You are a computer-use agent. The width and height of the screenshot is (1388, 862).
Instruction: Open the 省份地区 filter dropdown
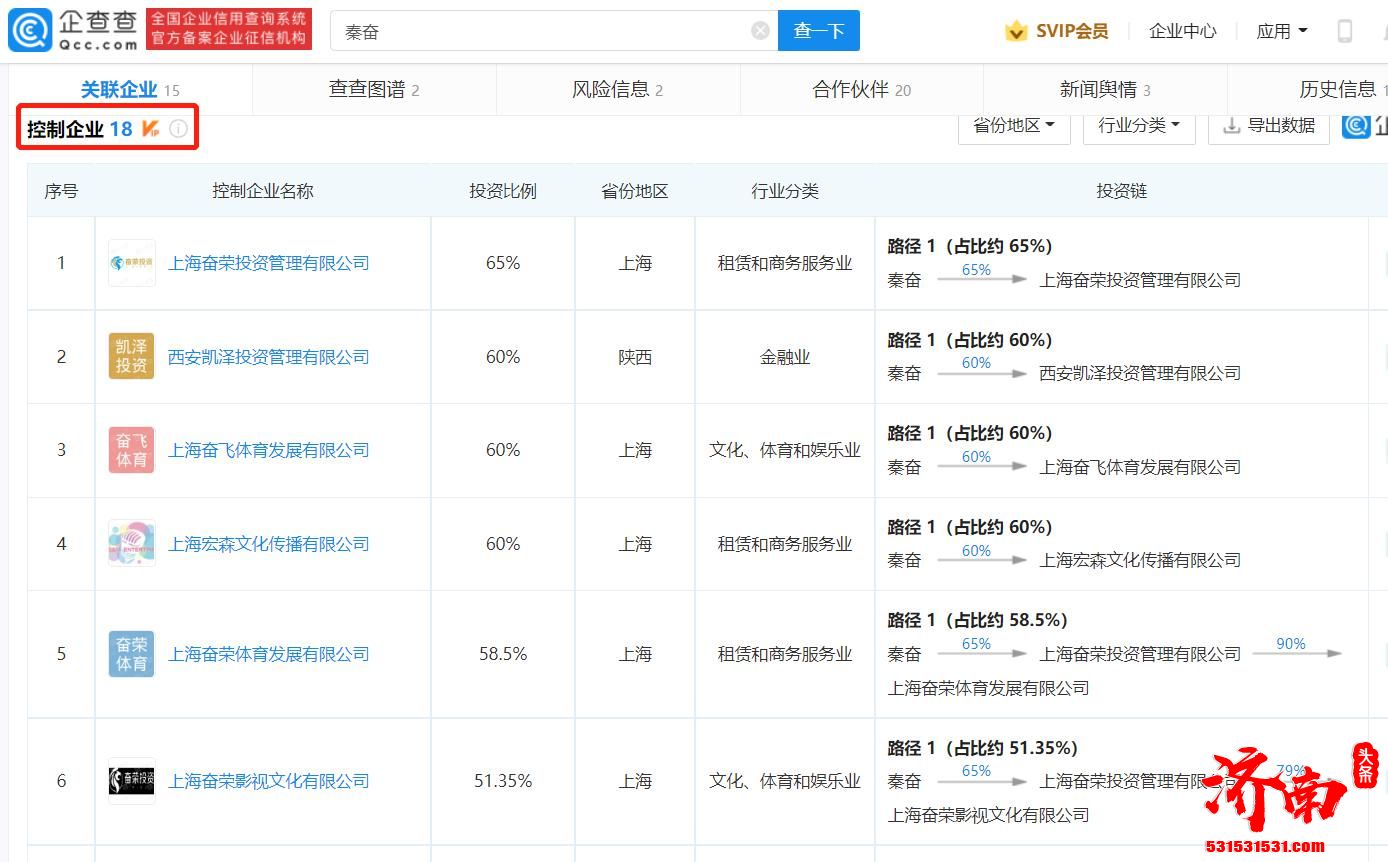click(1014, 125)
